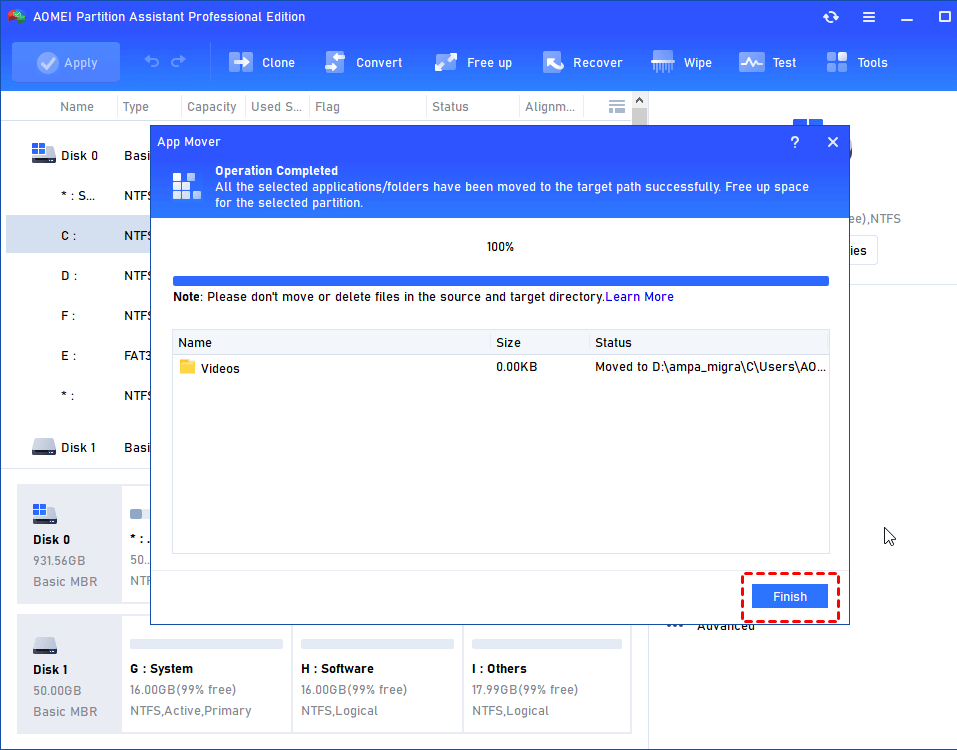
Task: Open the hamburger menu in title bar
Action: pyautogui.click(x=869, y=17)
